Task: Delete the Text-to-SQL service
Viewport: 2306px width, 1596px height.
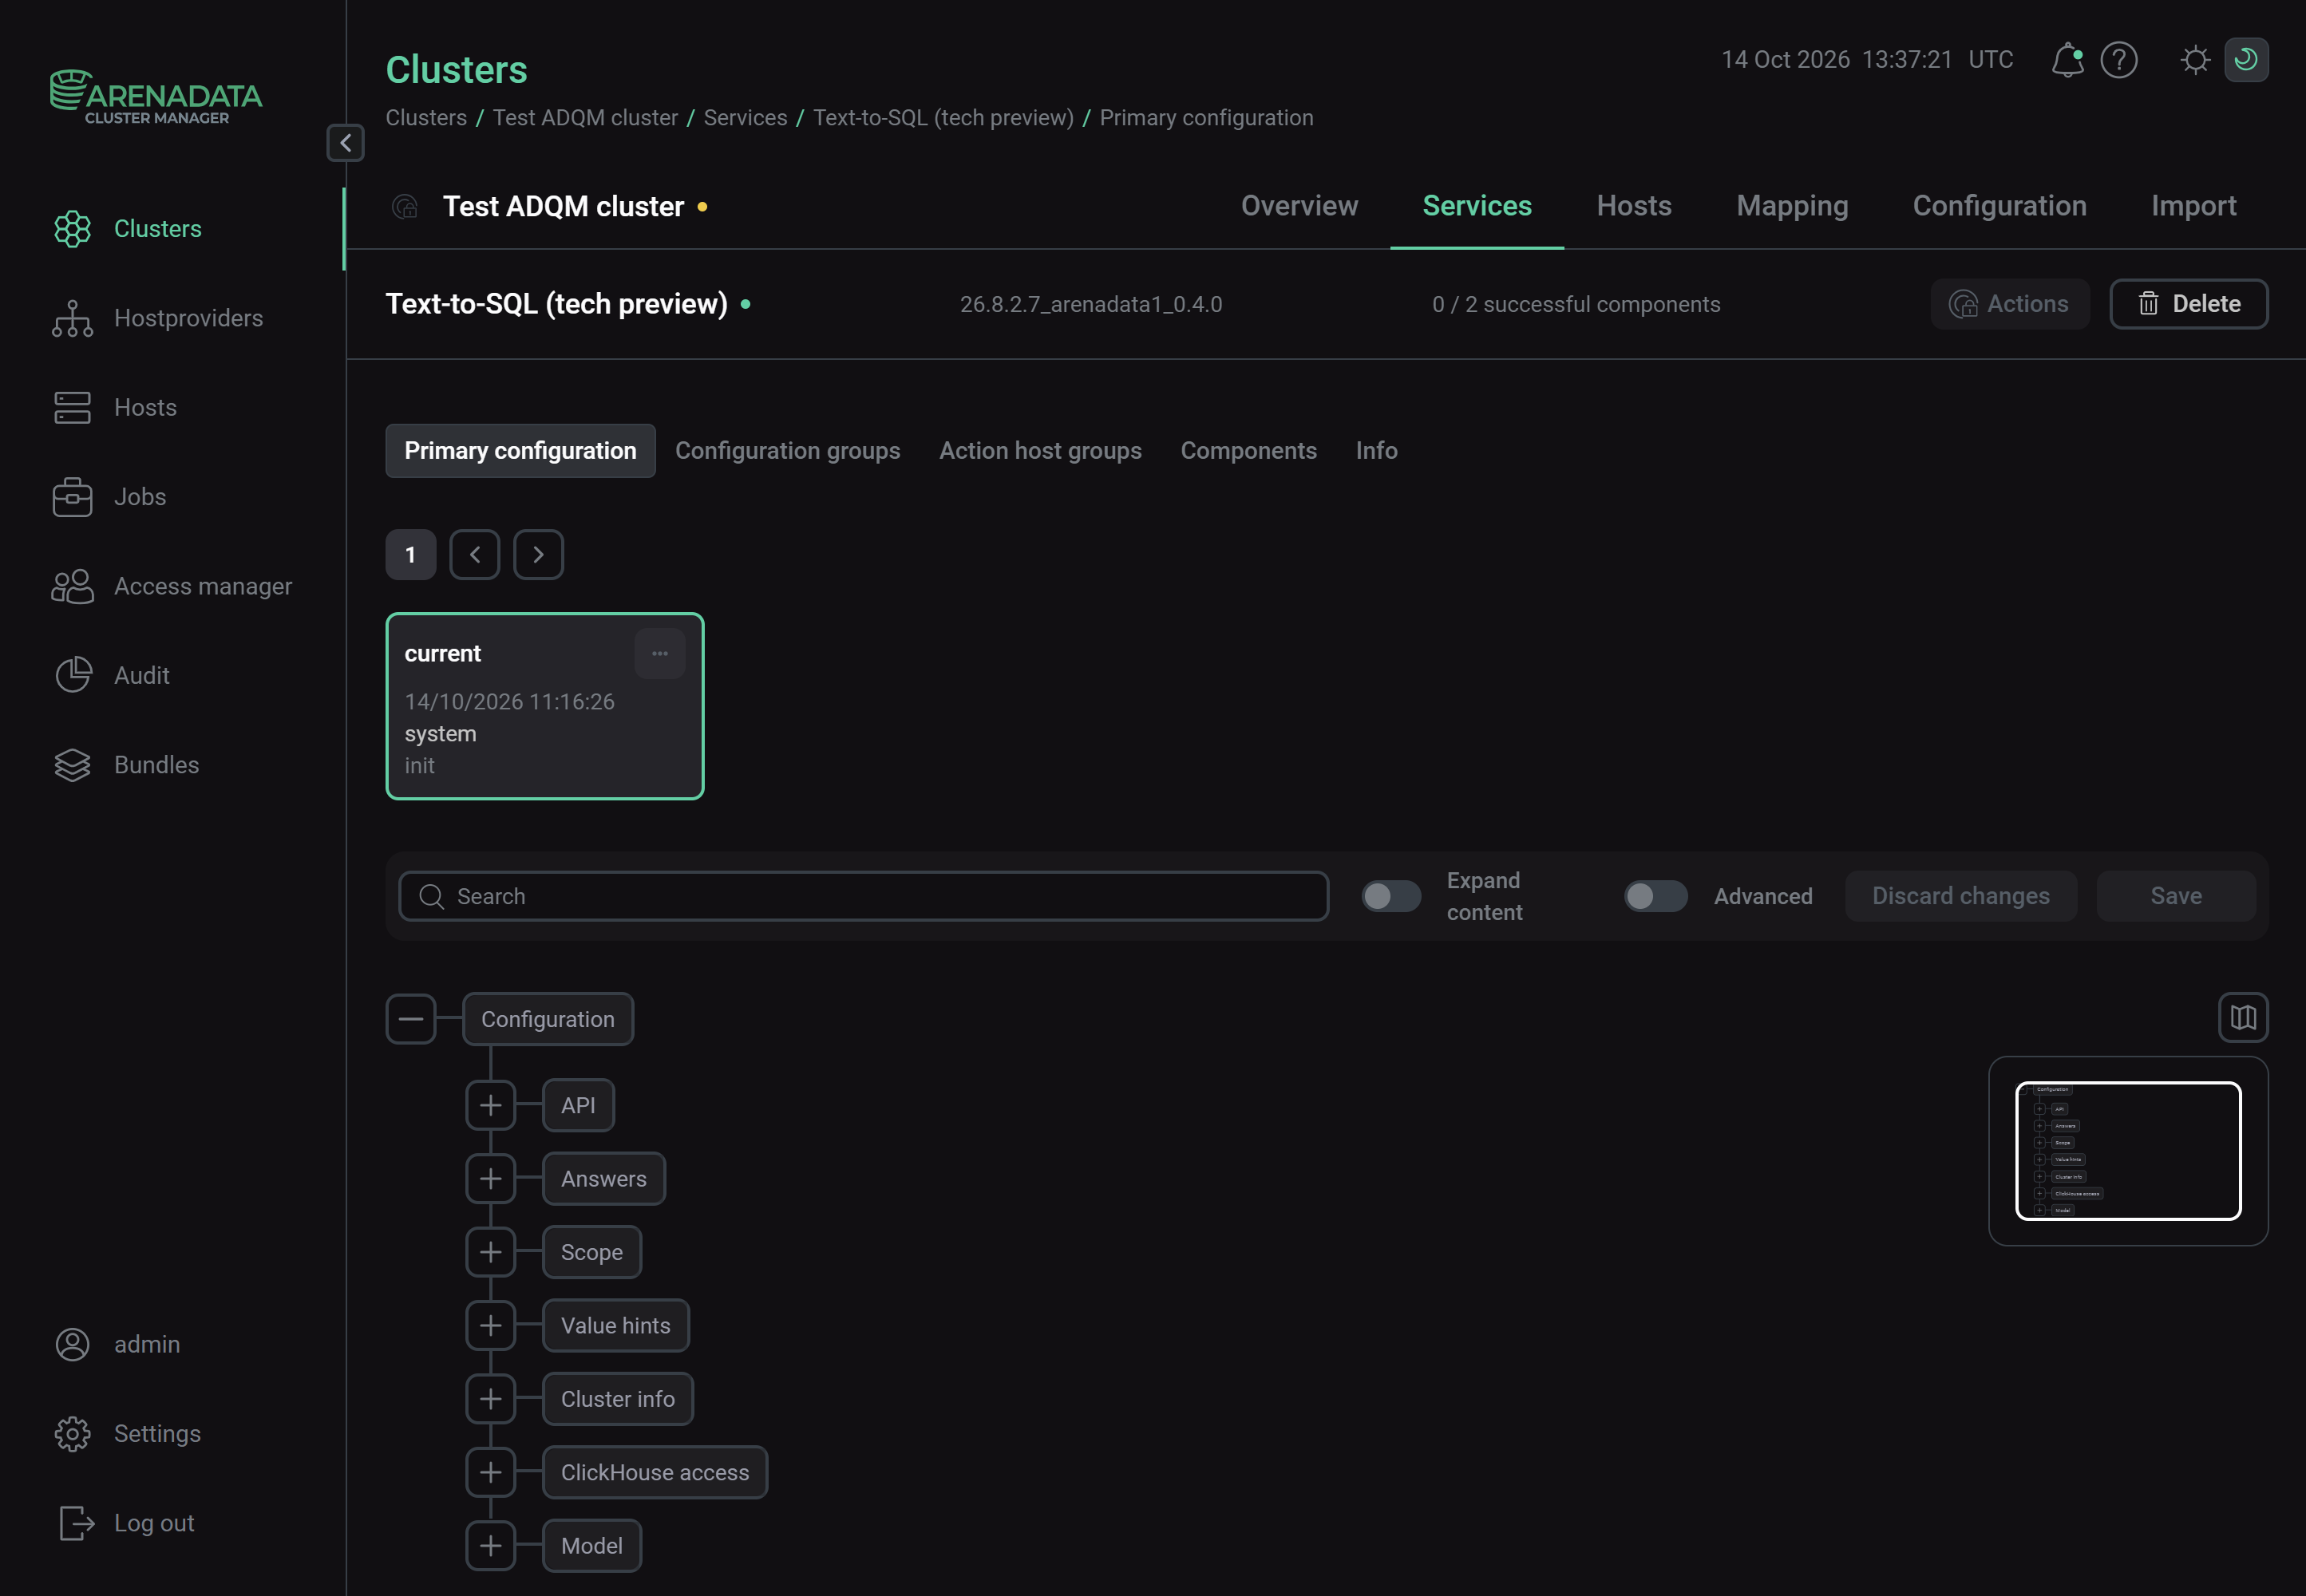Action: pyautogui.click(x=2188, y=304)
